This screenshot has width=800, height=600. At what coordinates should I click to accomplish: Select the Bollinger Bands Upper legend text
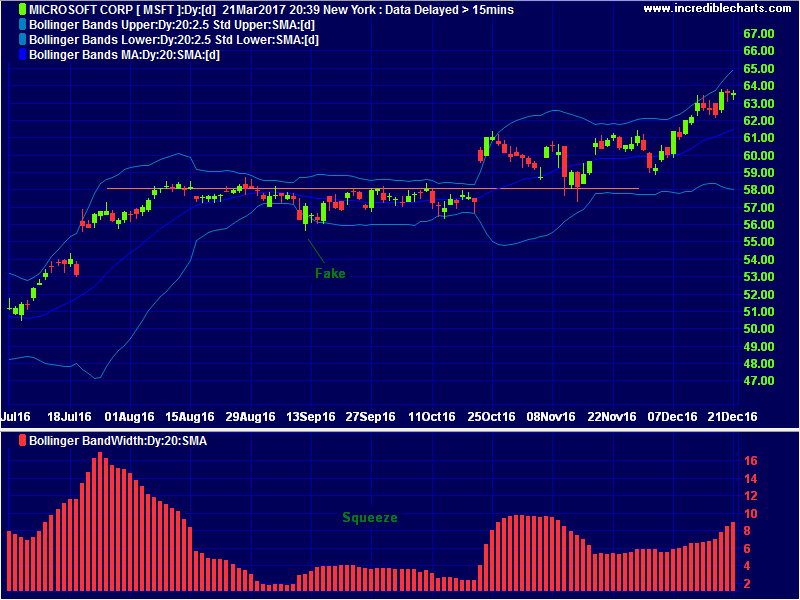172,24
